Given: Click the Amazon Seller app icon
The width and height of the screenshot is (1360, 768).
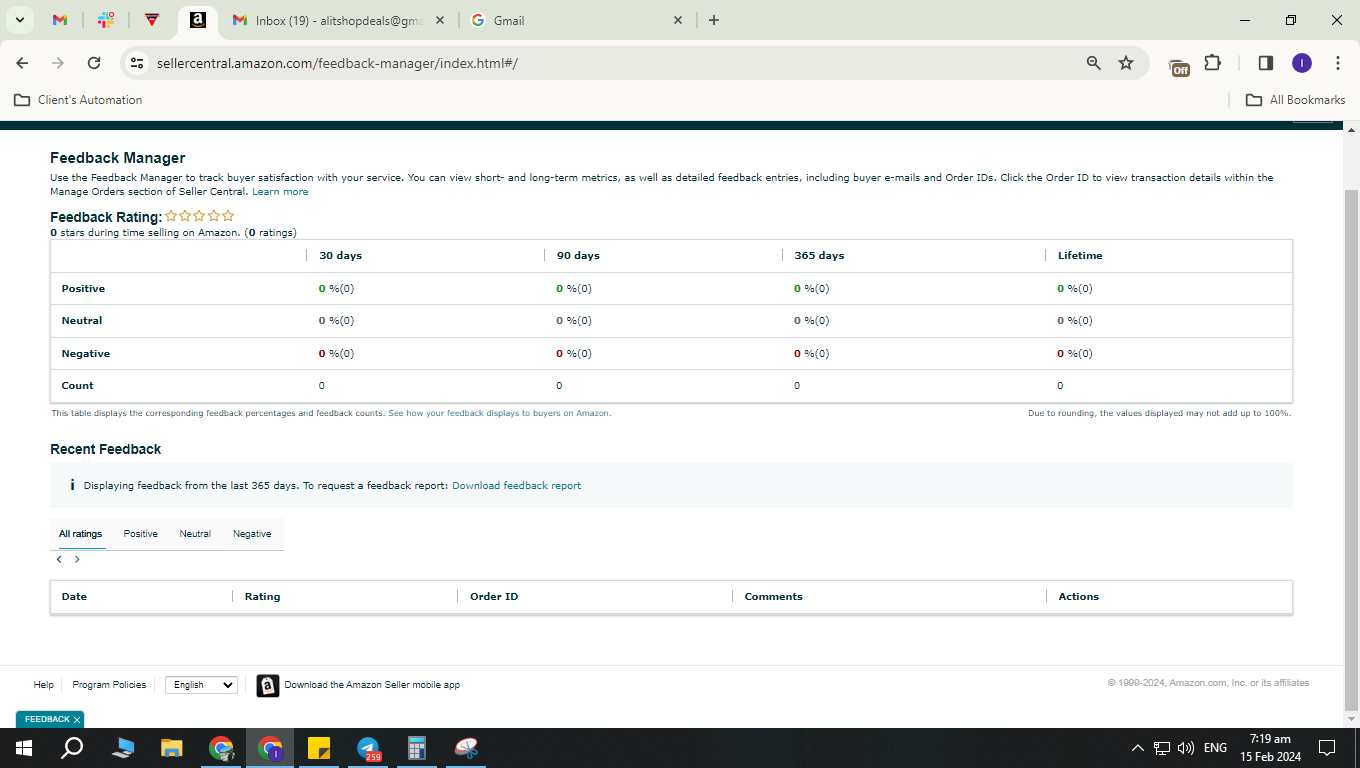Looking at the screenshot, I should 267,685.
